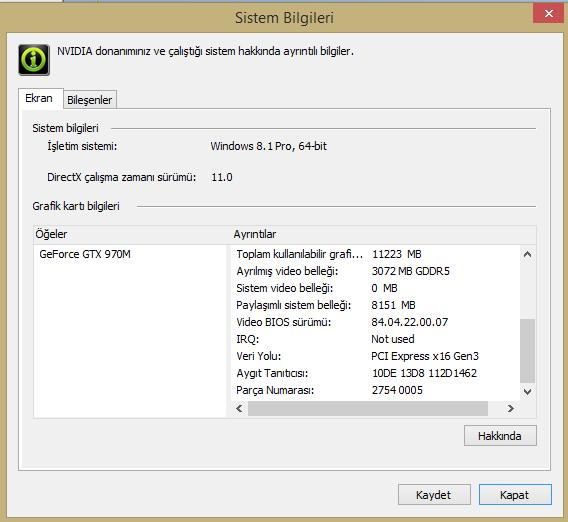Click the İşletim sistemi label
Image resolution: width=568 pixels, height=522 pixels.
tap(82, 146)
